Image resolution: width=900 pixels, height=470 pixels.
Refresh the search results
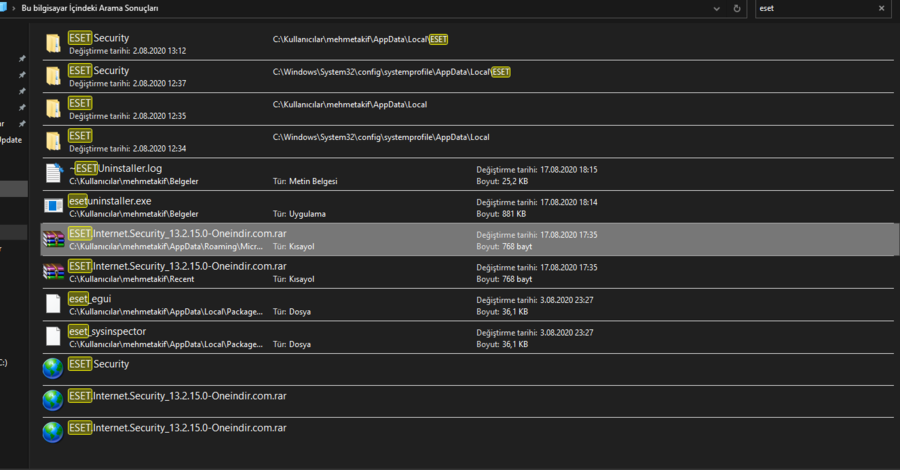[x=737, y=8]
